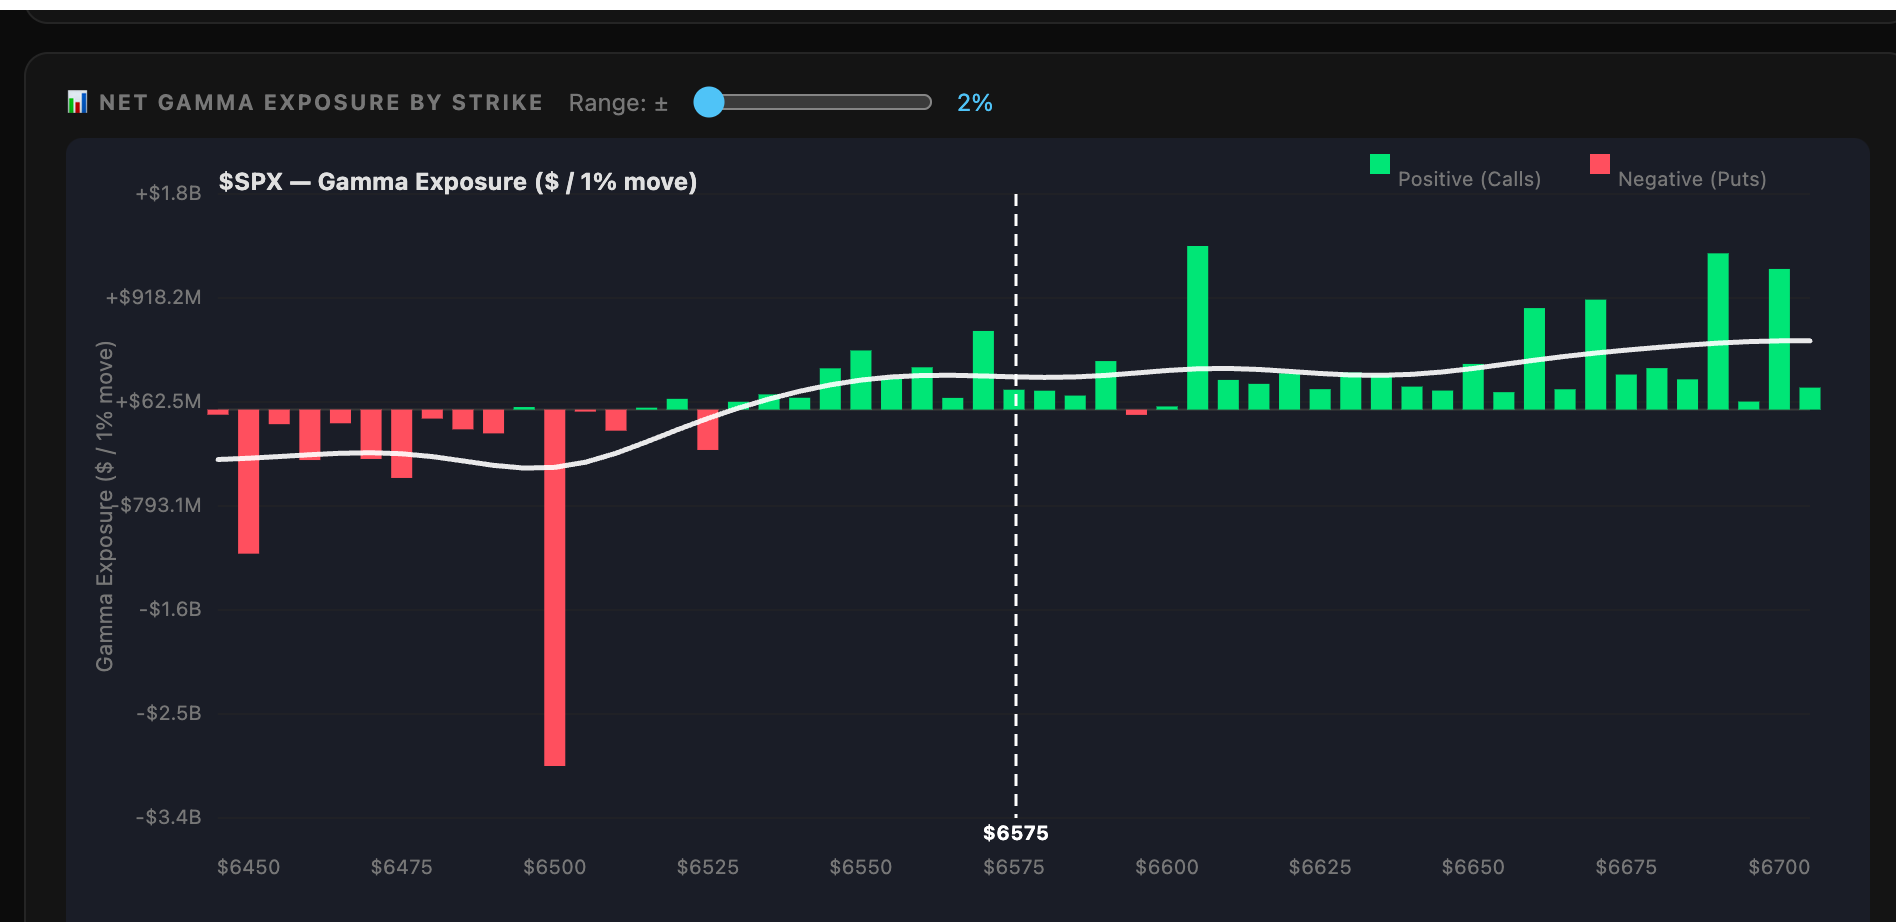
Task: Click the tall green bar near $6605
Action: tap(1198, 328)
